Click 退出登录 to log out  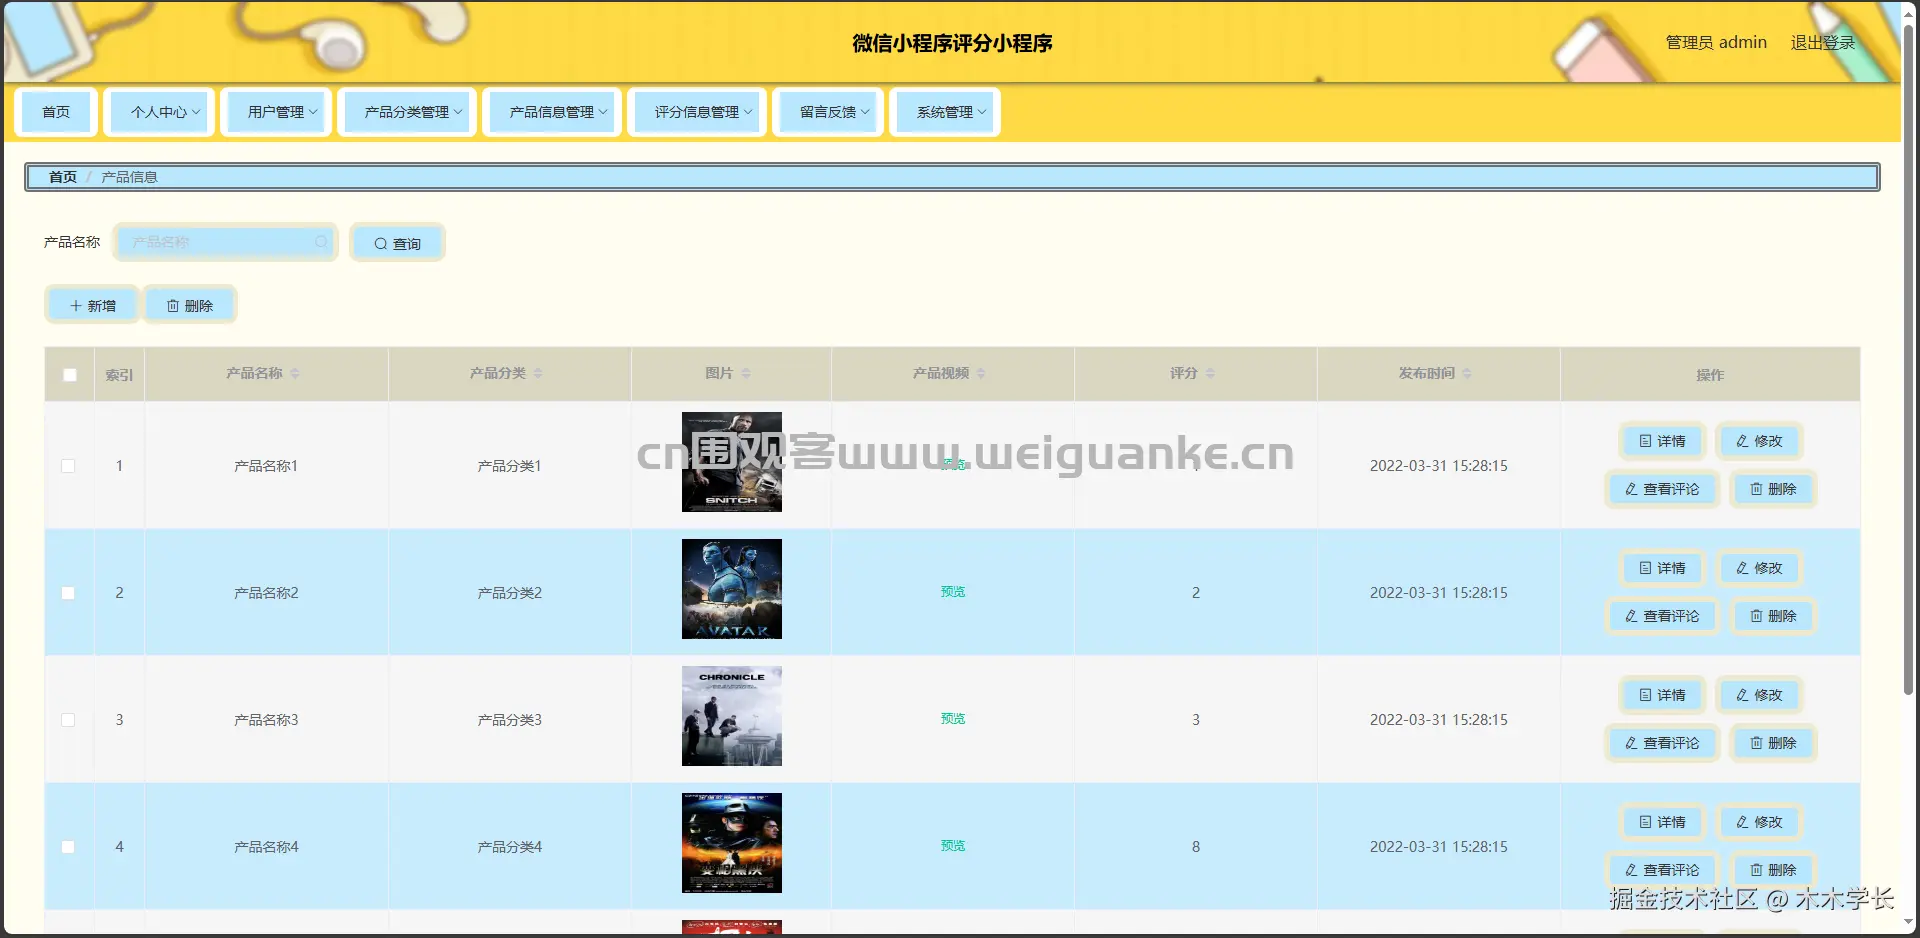[x=1822, y=43]
